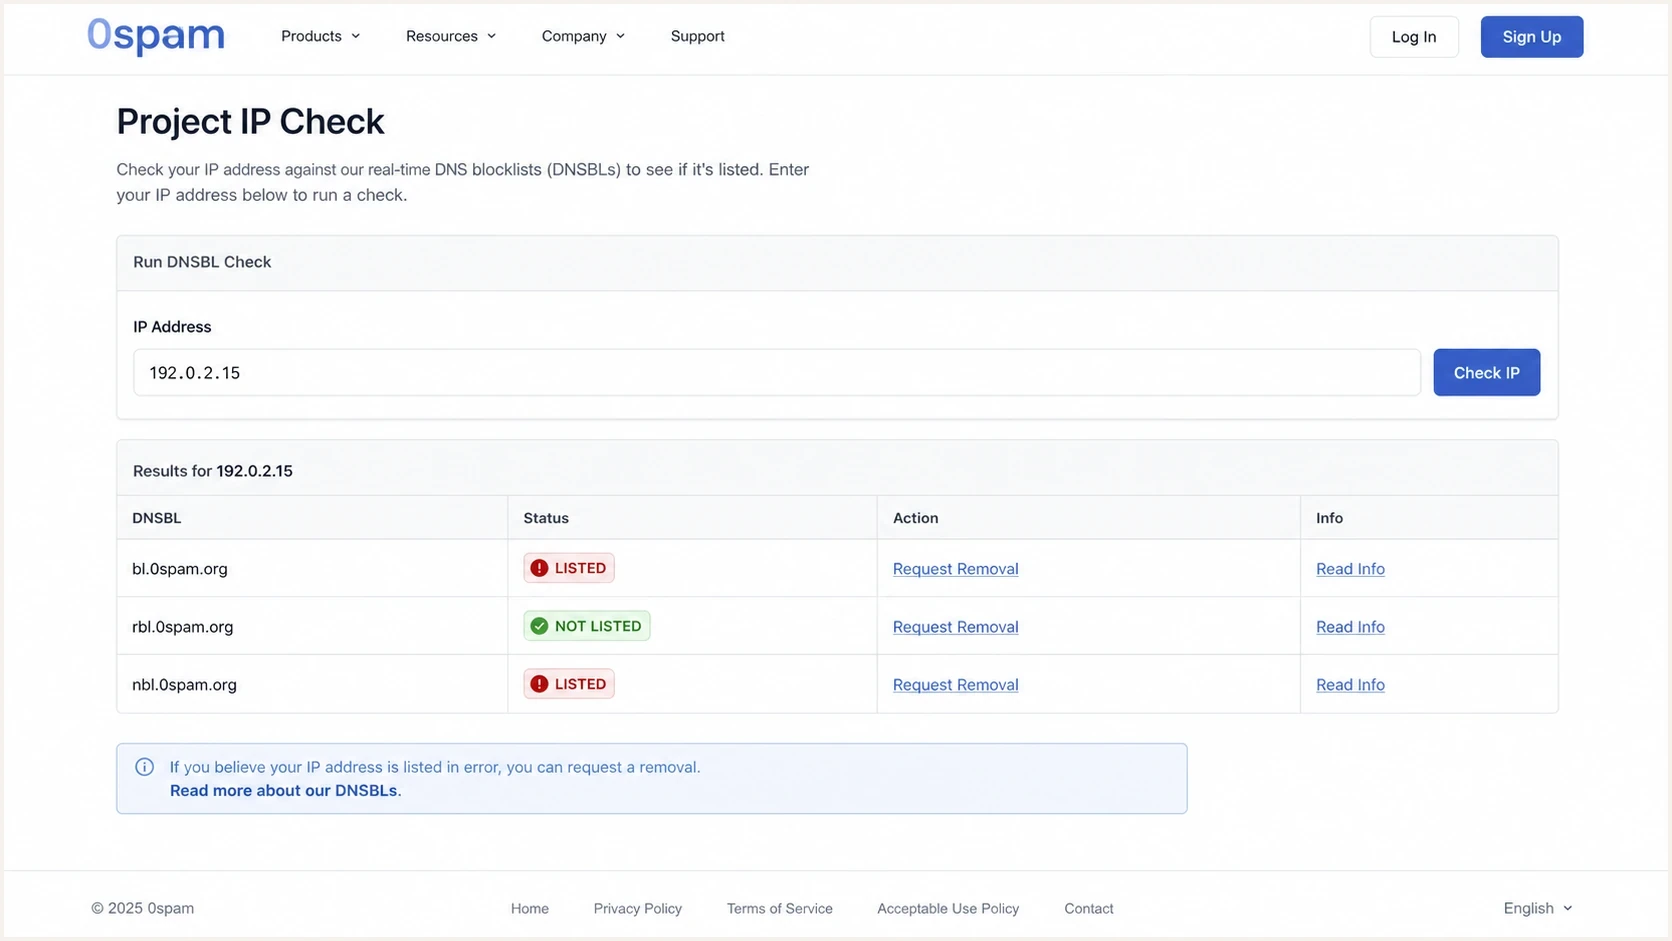Open the Contact footer link

1088,908
